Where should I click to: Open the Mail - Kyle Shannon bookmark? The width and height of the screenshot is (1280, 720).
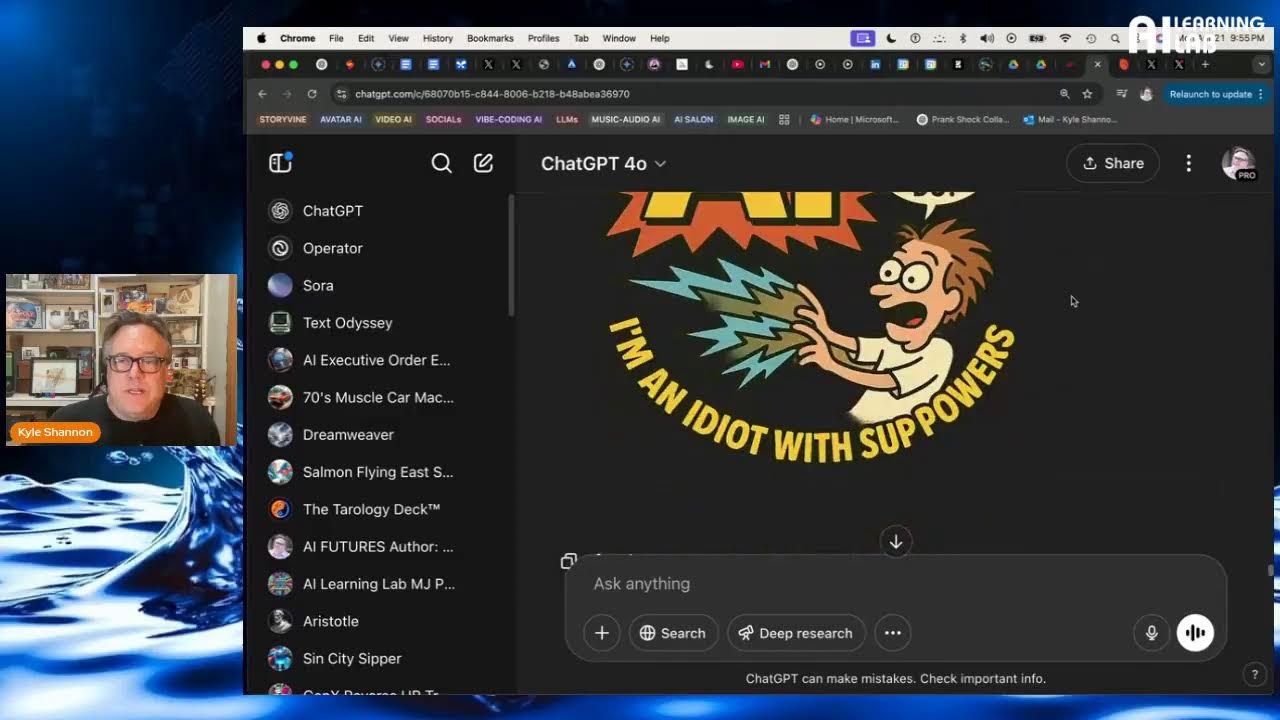1070,120
